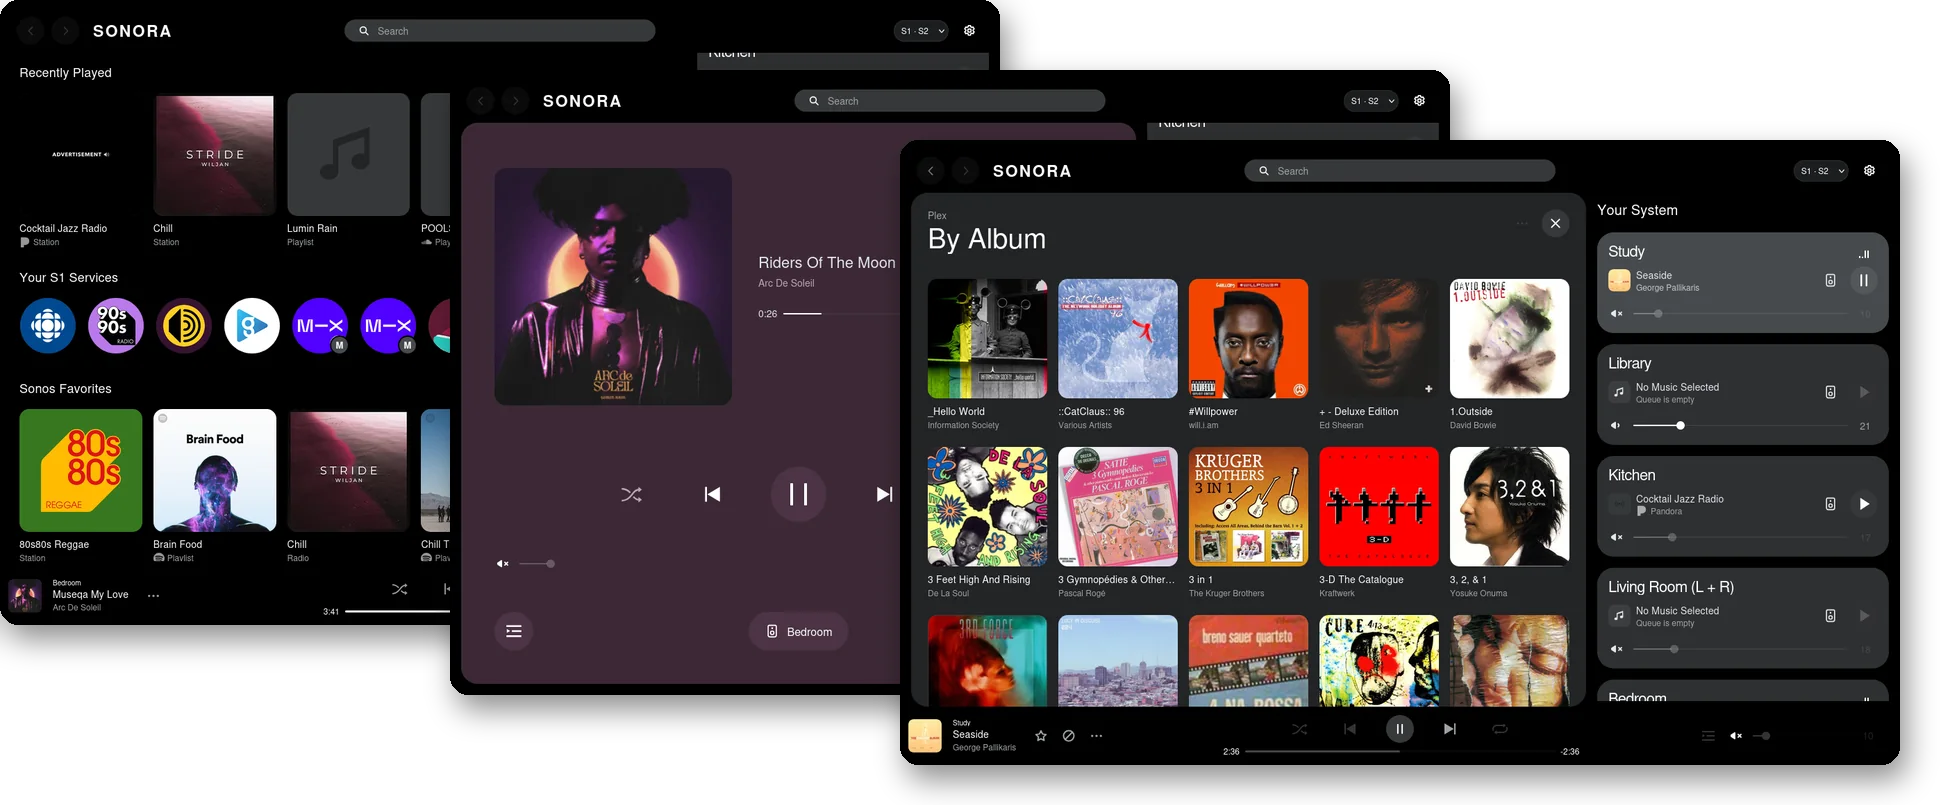Expand the S1 · S2 dropdown in front window

[x=1821, y=171]
